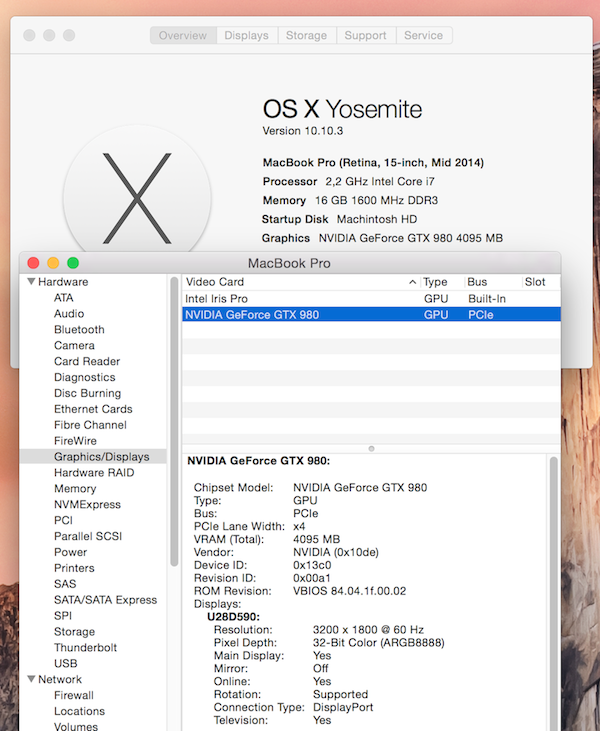The width and height of the screenshot is (600, 731).
Task: Select Hardware RAID in the sidebar
Action: [94, 473]
